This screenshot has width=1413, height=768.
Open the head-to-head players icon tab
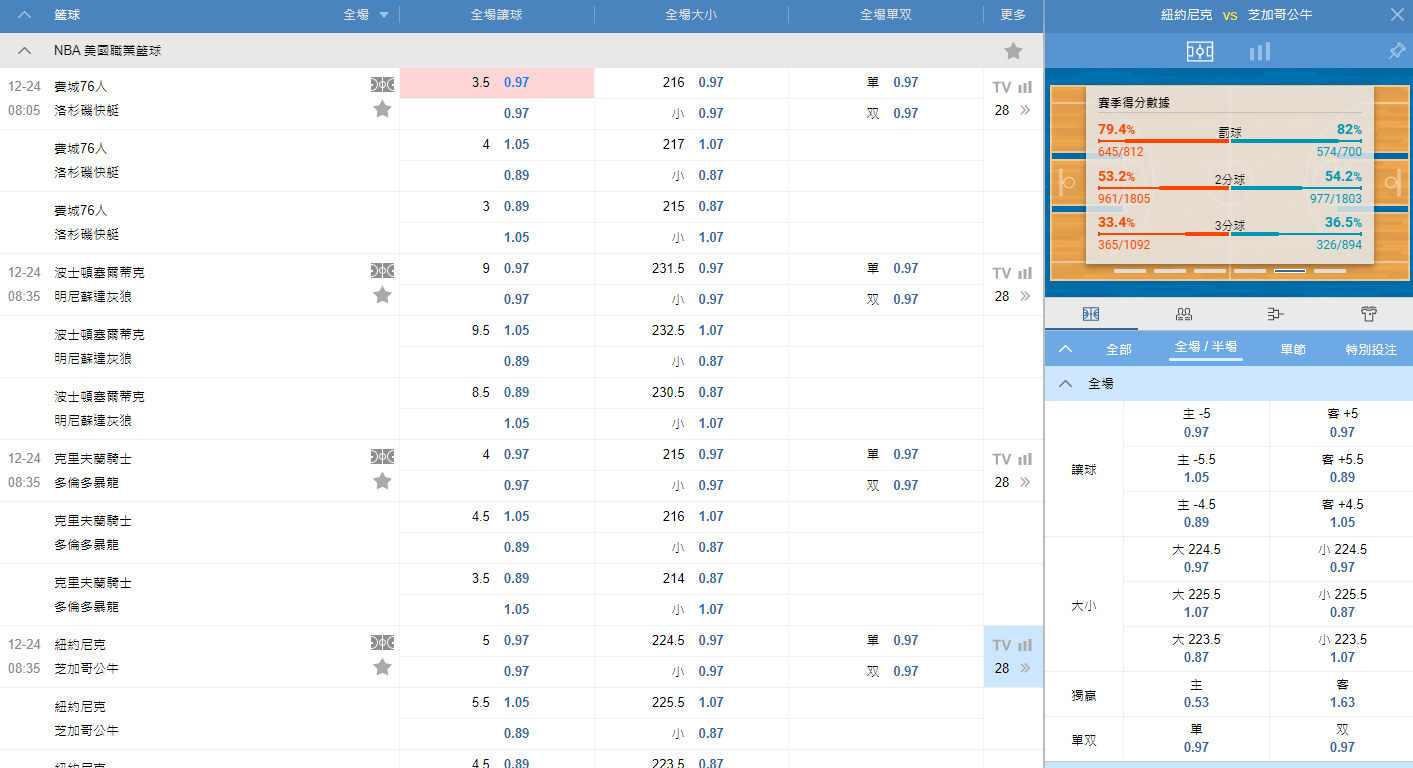click(x=1184, y=314)
